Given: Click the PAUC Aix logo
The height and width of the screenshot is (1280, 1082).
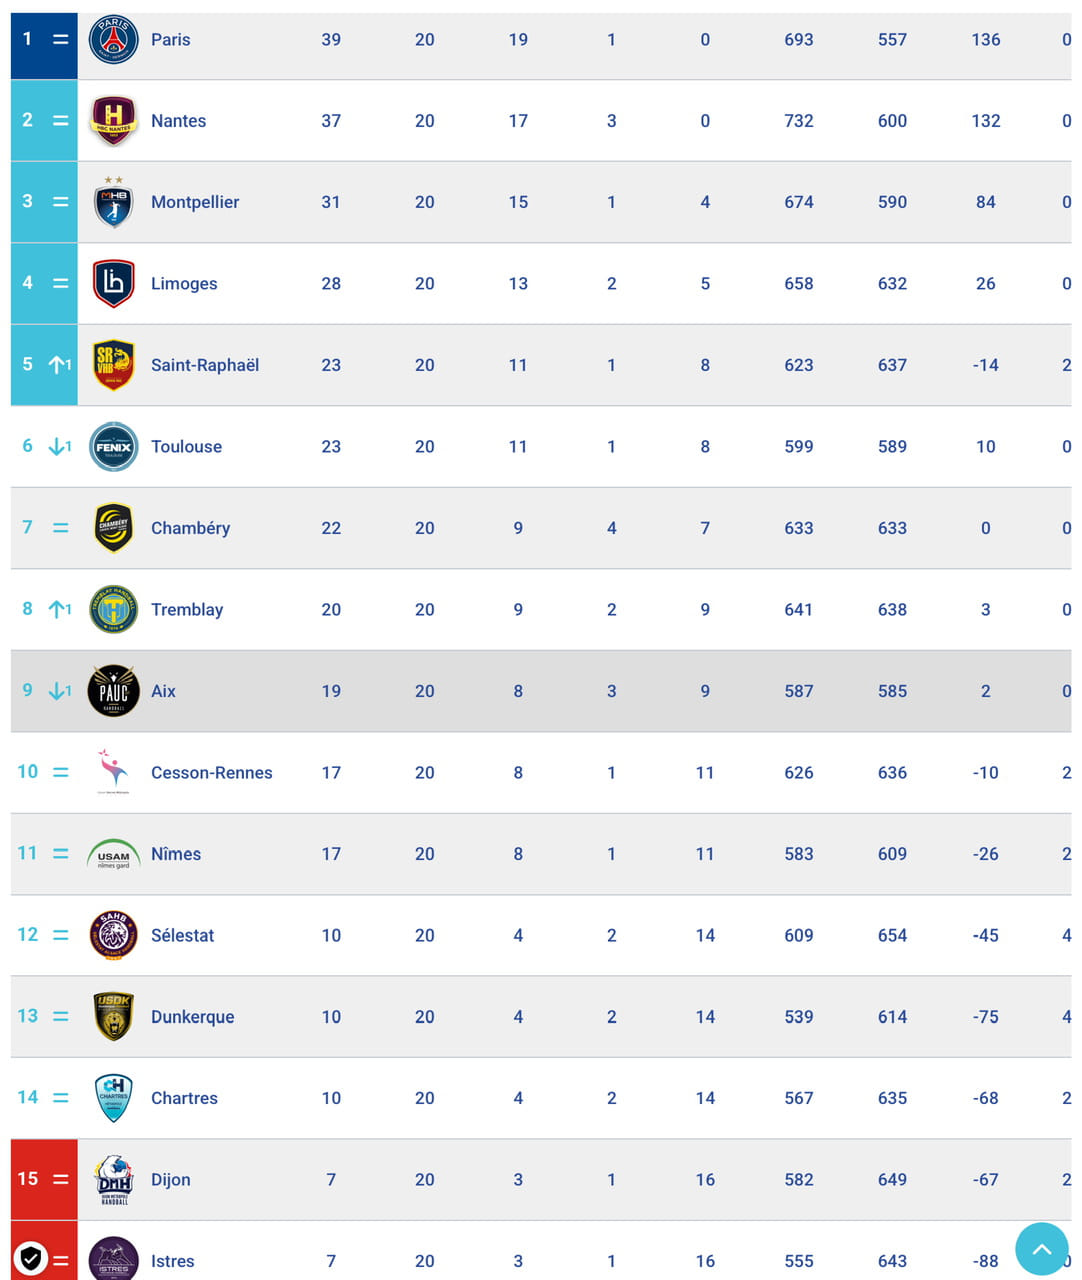Looking at the screenshot, I should coord(113,691).
